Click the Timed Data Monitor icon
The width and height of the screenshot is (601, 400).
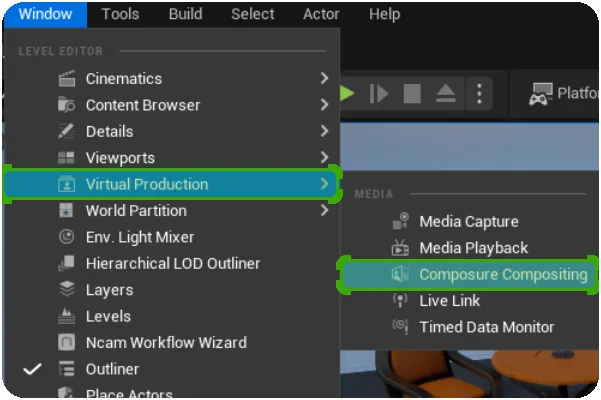[400, 327]
